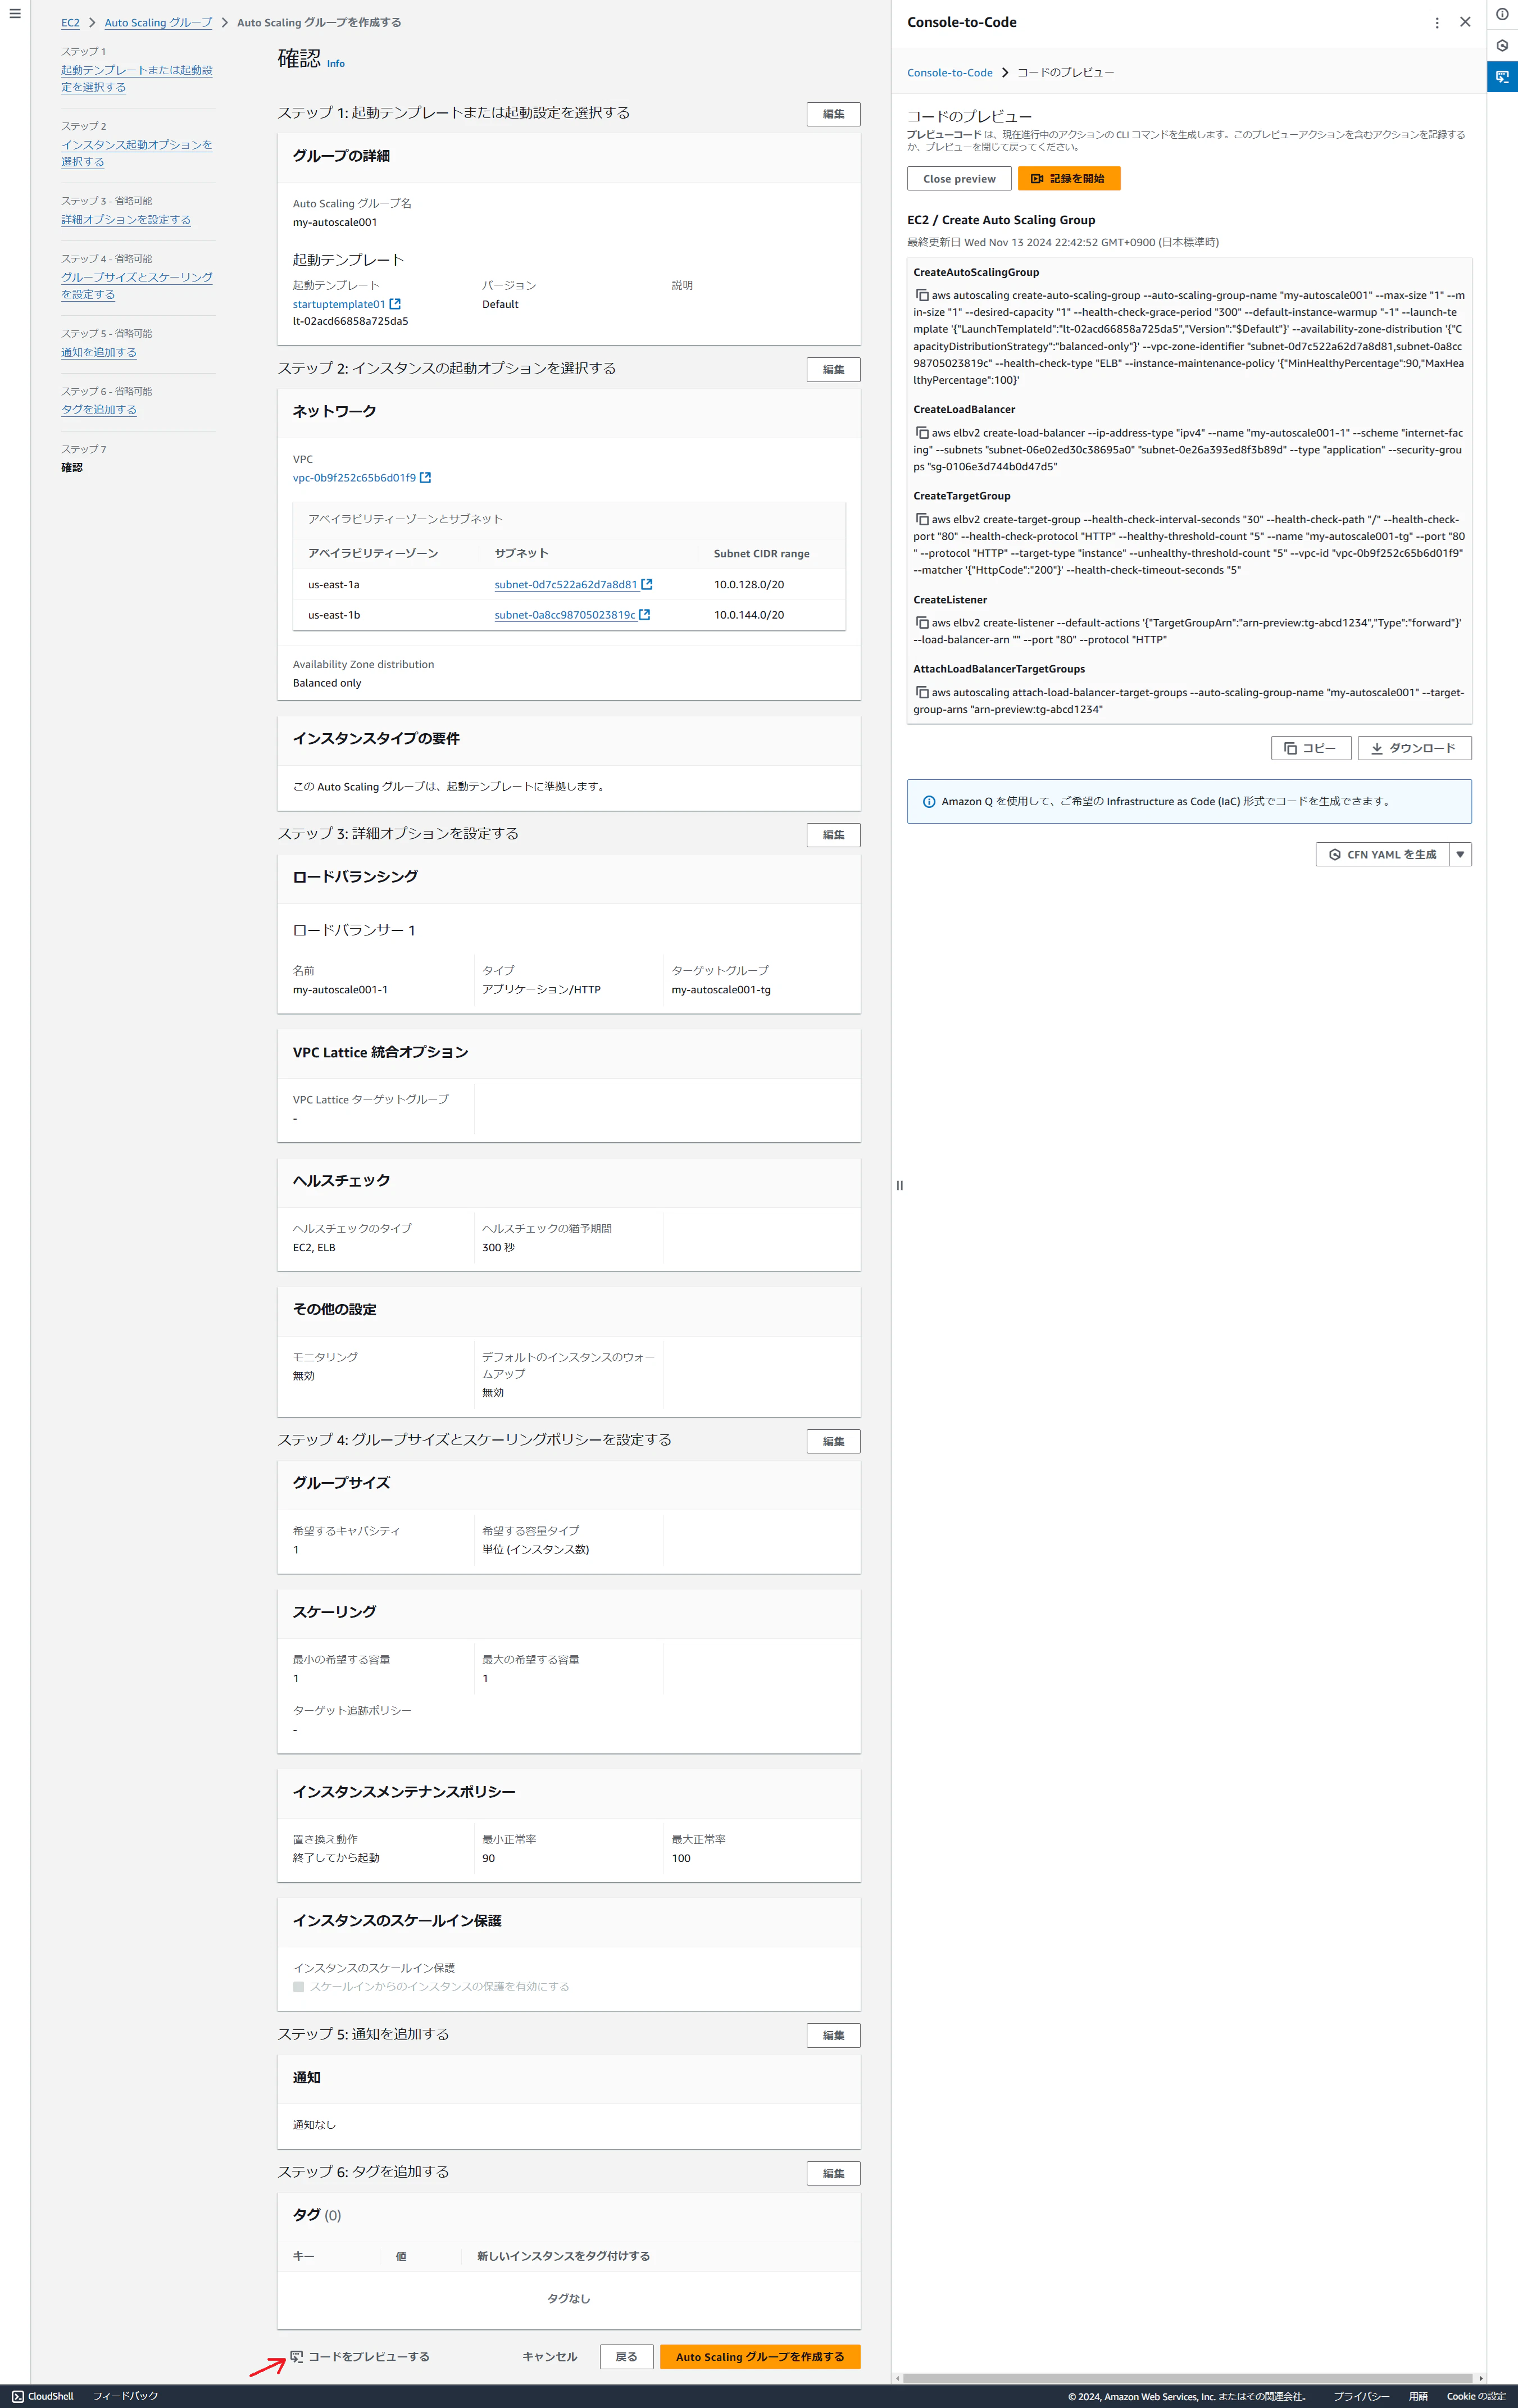
Task: Jump to Step 3 詳細オプションを設定する
Action: (x=126, y=220)
